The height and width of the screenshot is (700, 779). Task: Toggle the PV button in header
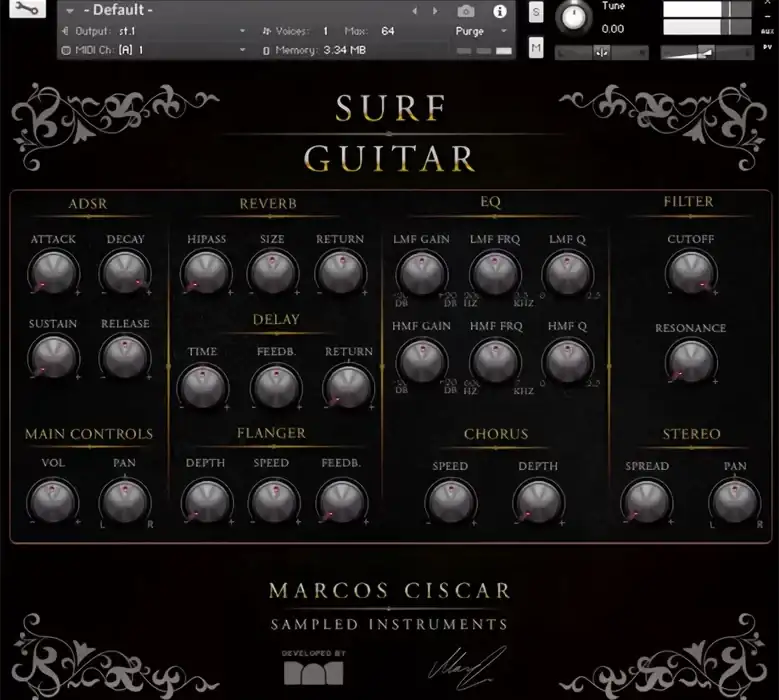(x=767, y=48)
